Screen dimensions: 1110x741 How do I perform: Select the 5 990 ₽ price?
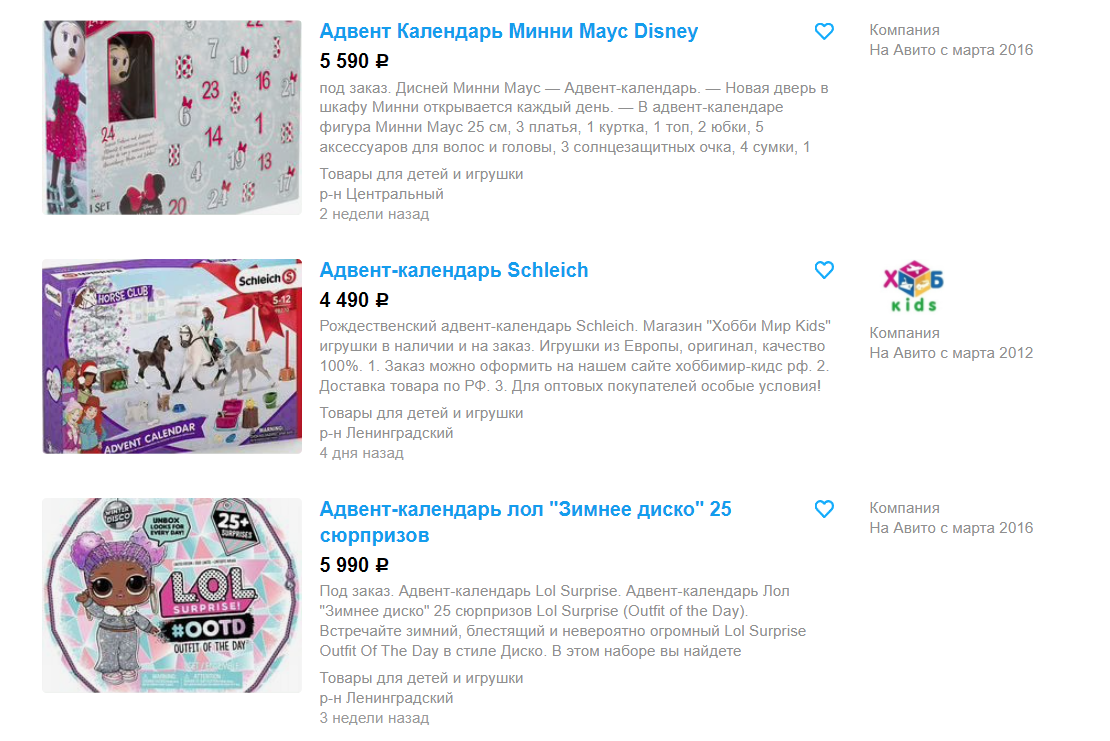click(x=354, y=565)
